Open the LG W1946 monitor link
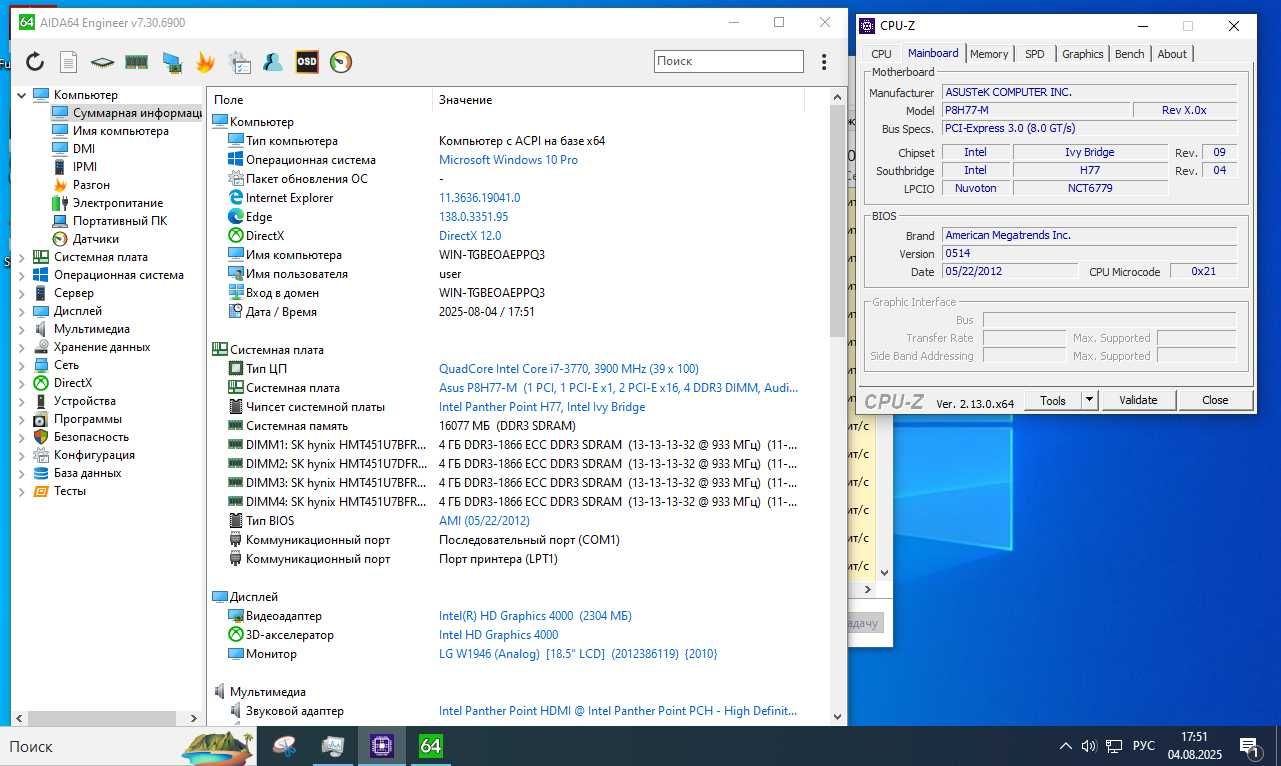This screenshot has width=1281, height=766. coord(578,654)
